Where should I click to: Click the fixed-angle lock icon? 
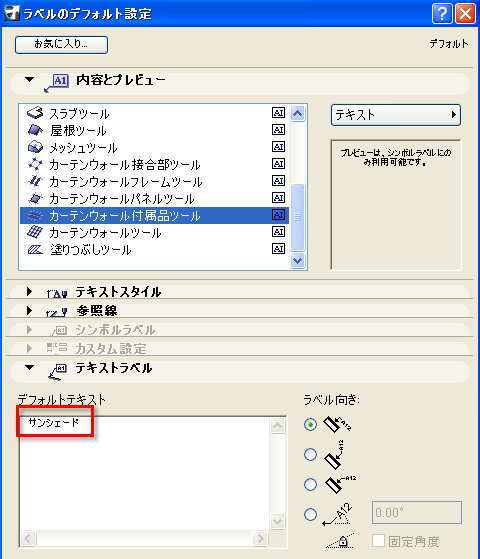340,540
